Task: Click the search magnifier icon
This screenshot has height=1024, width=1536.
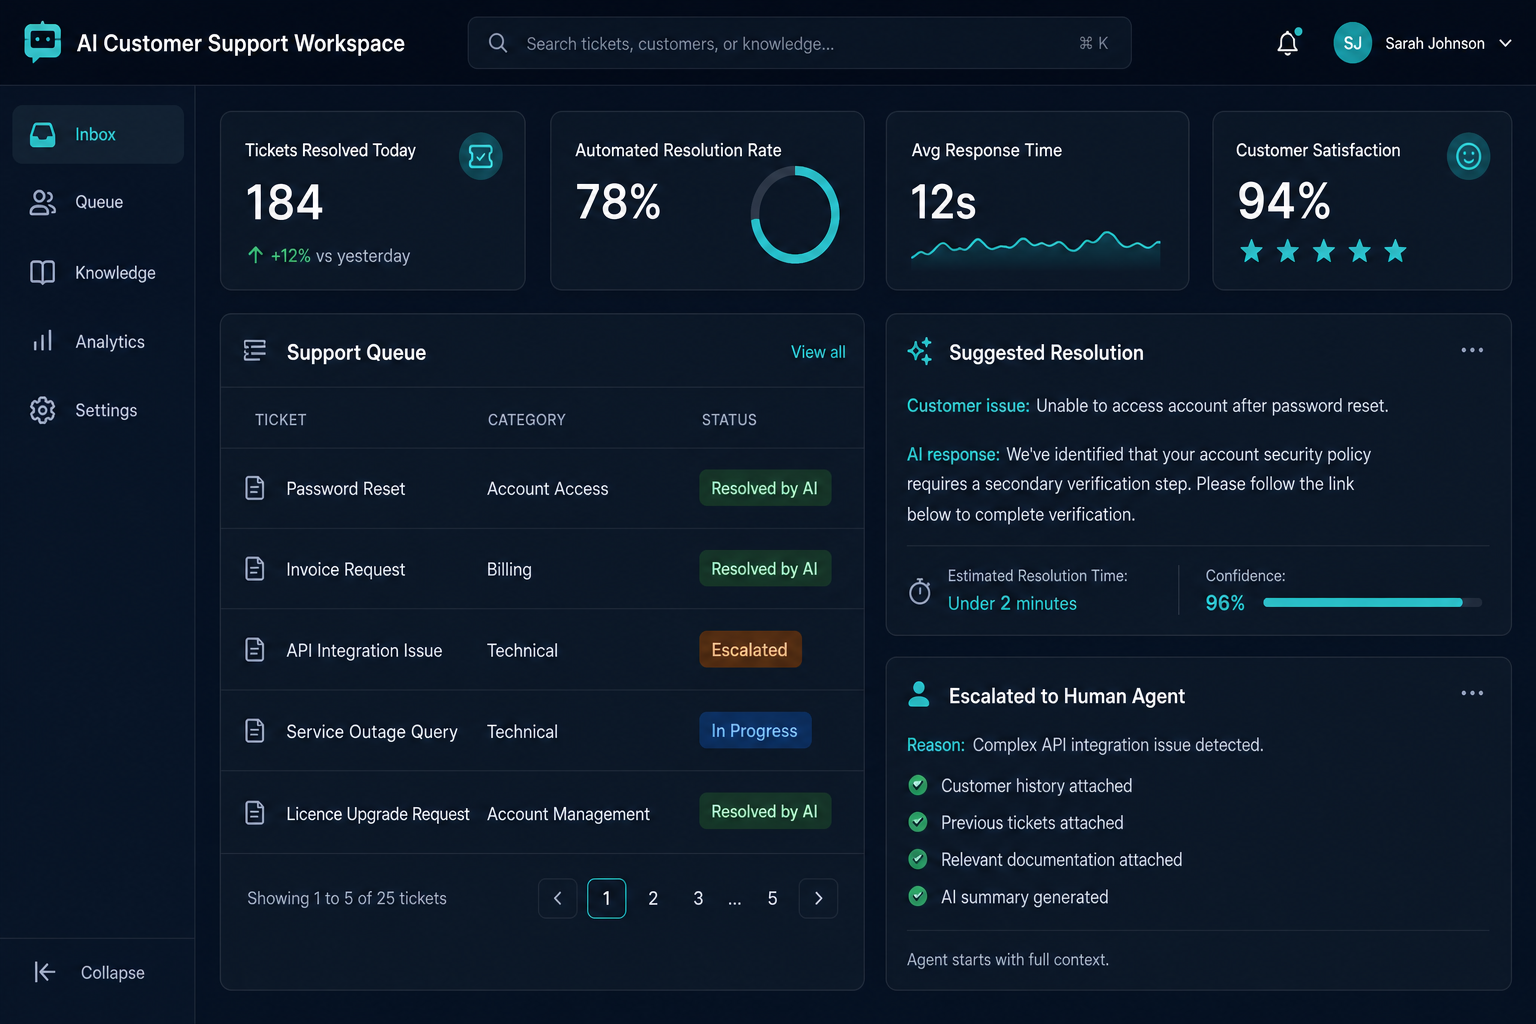Action: (498, 43)
